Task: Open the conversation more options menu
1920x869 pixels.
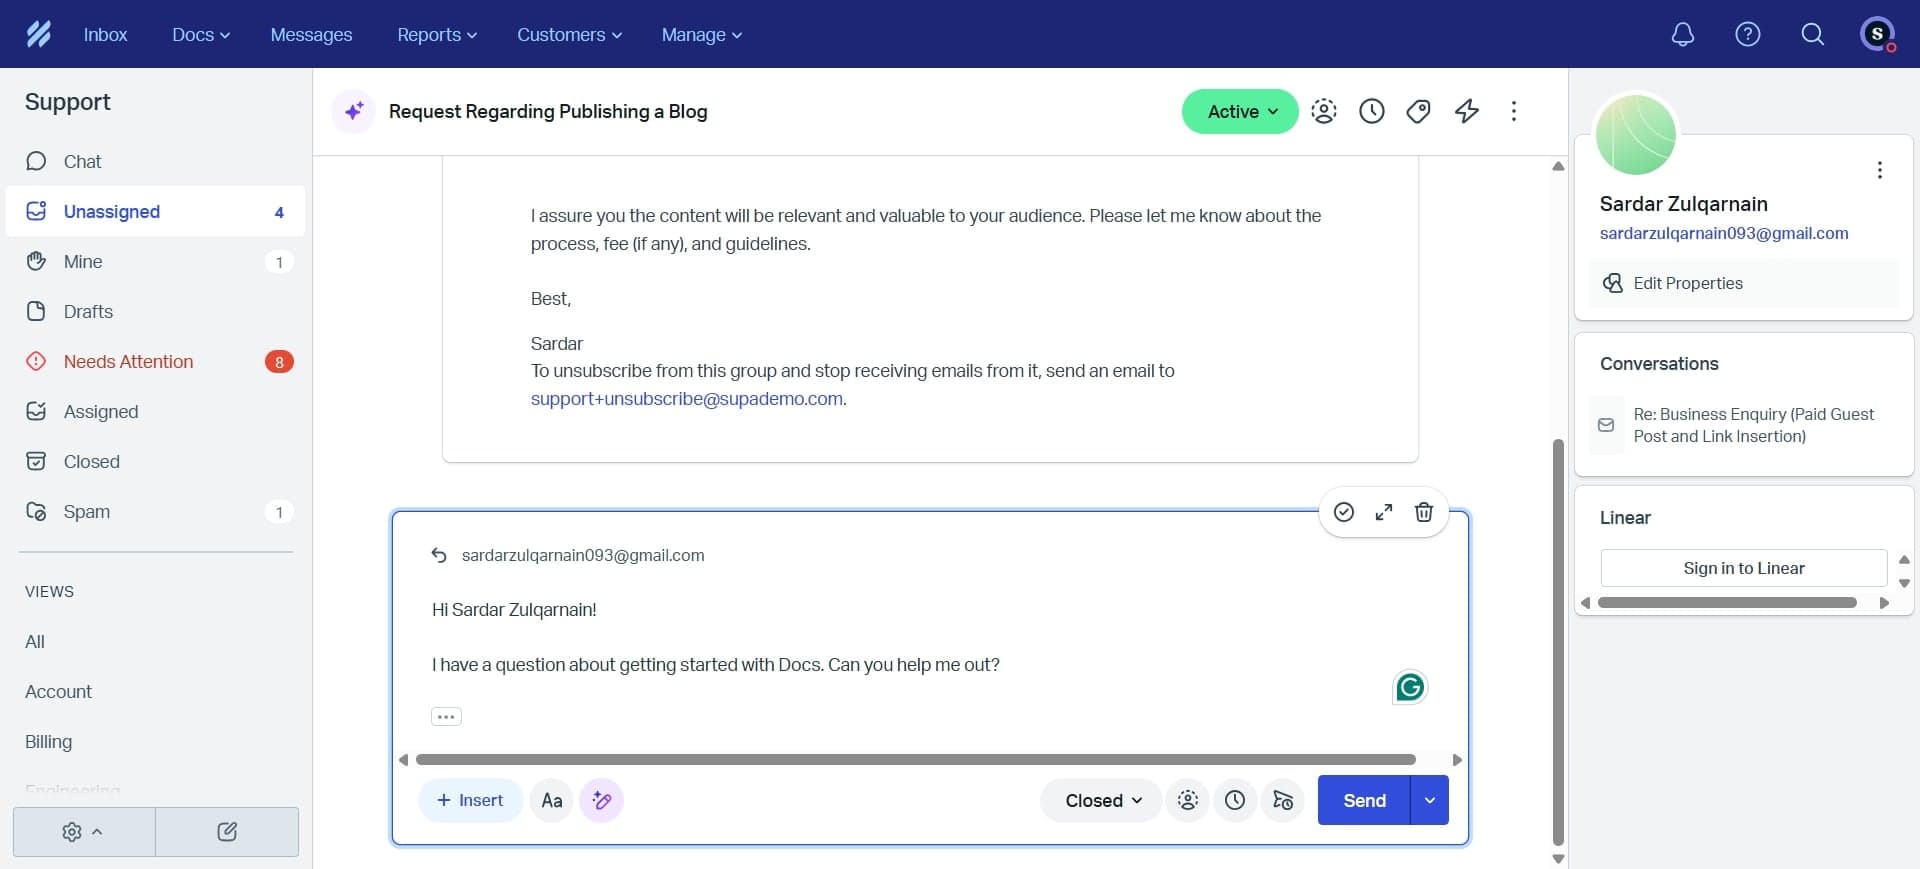Action: (1513, 111)
